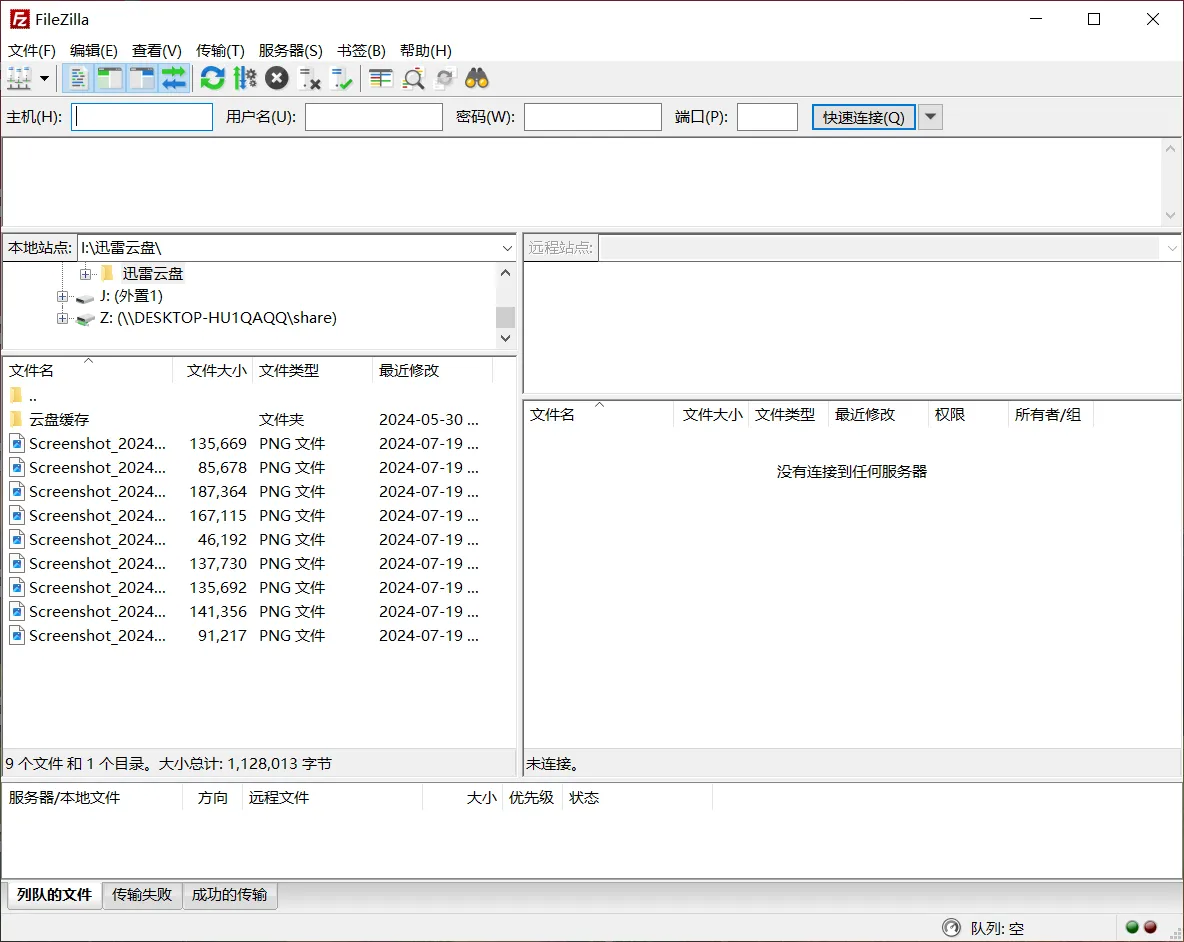Select PNG file icon sized 135,669
The width and height of the screenshot is (1184, 942).
pyautogui.click(x=17, y=443)
